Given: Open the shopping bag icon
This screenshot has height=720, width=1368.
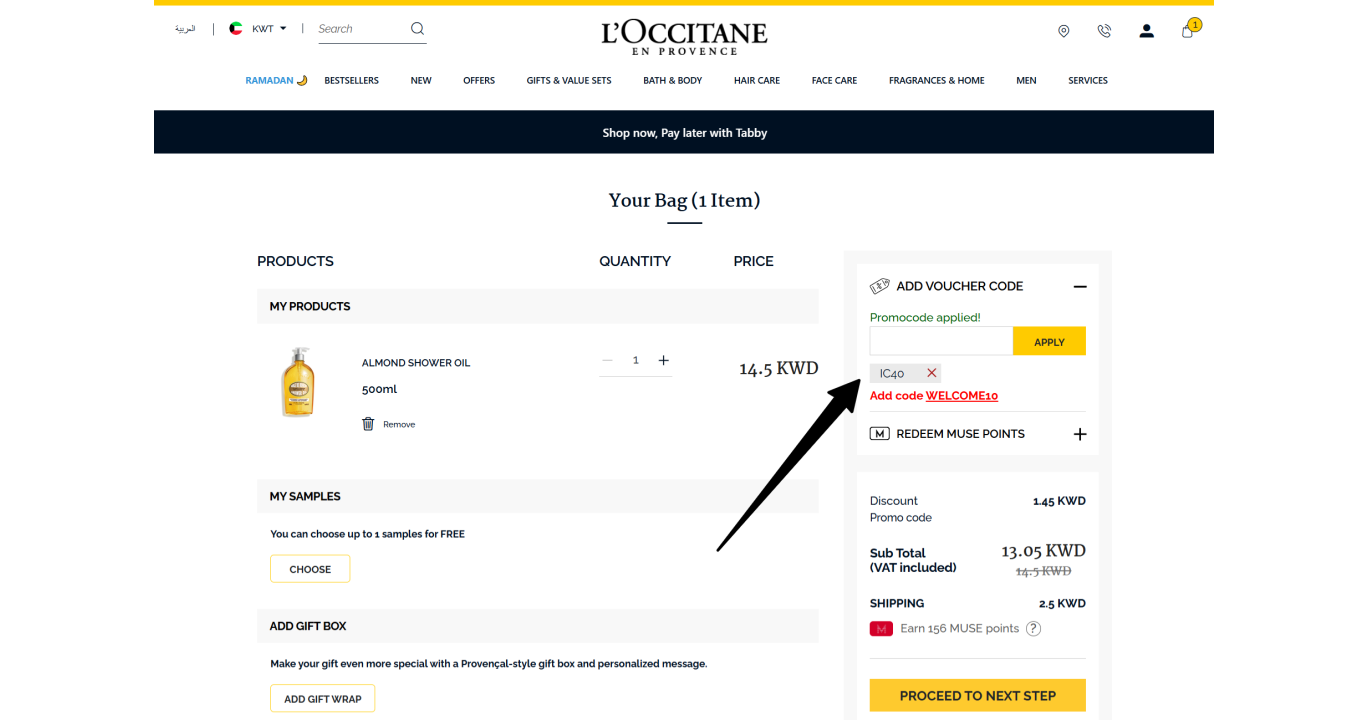Looking at the screenshot, I should point(1188,30).
